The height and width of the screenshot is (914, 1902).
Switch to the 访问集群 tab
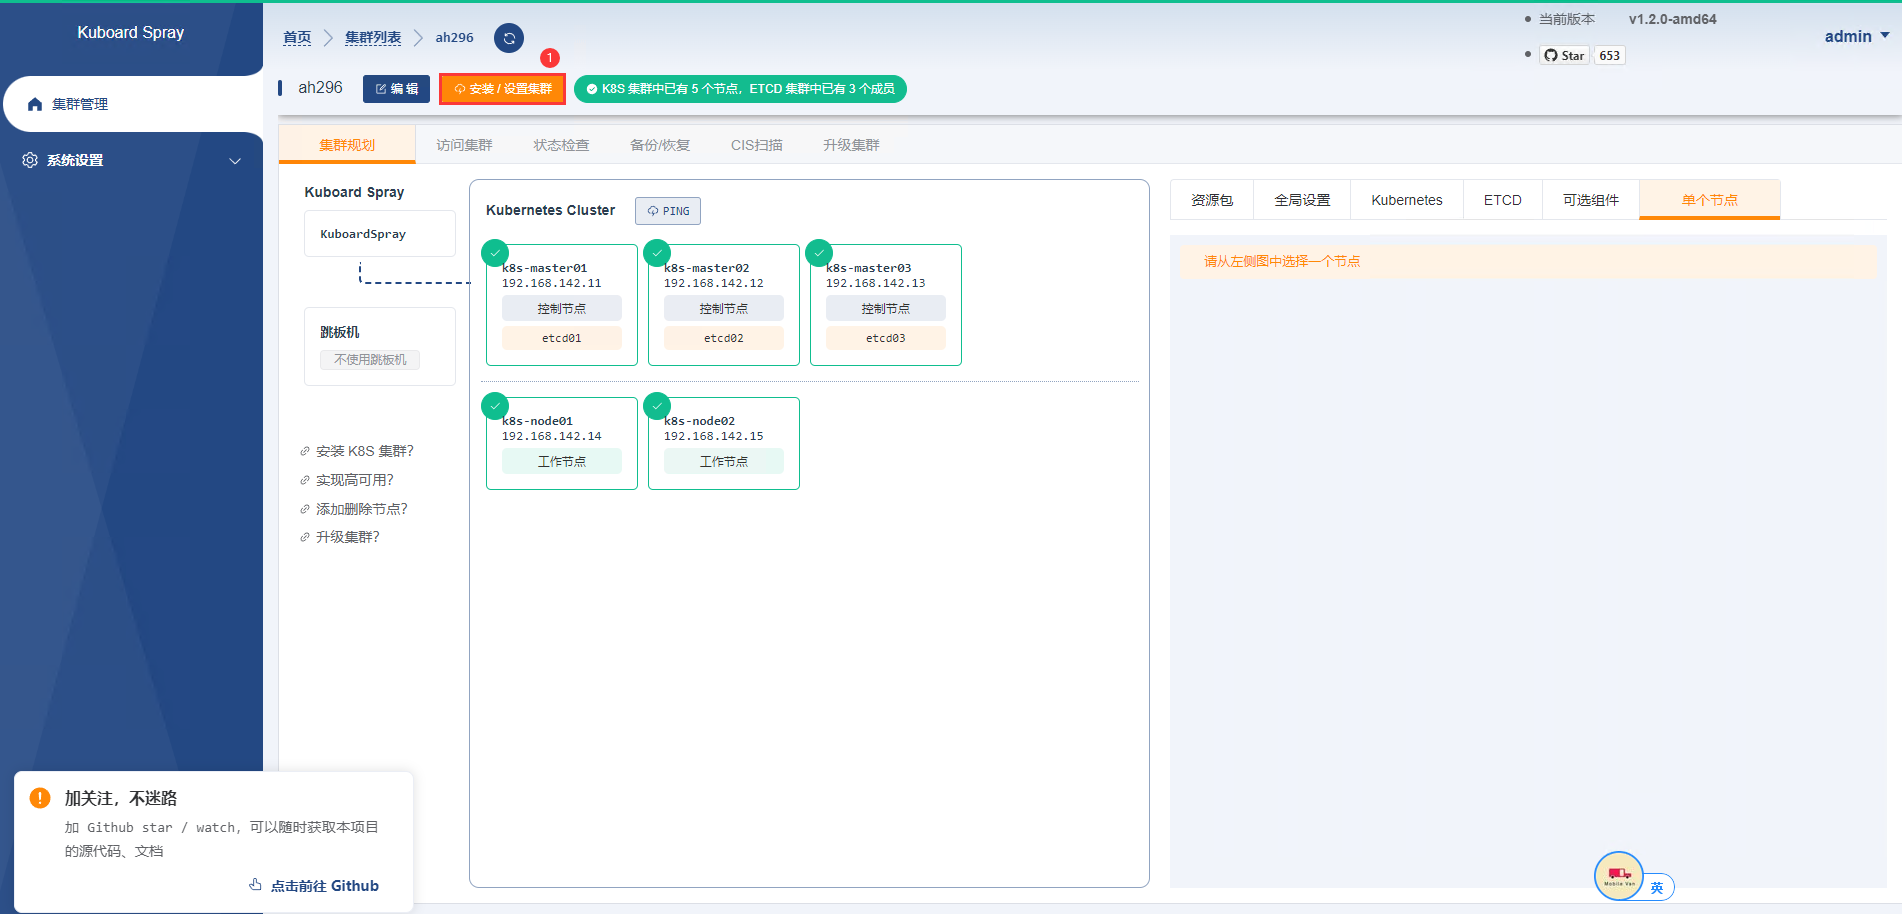pyautogui.click(x=464, y=145)
